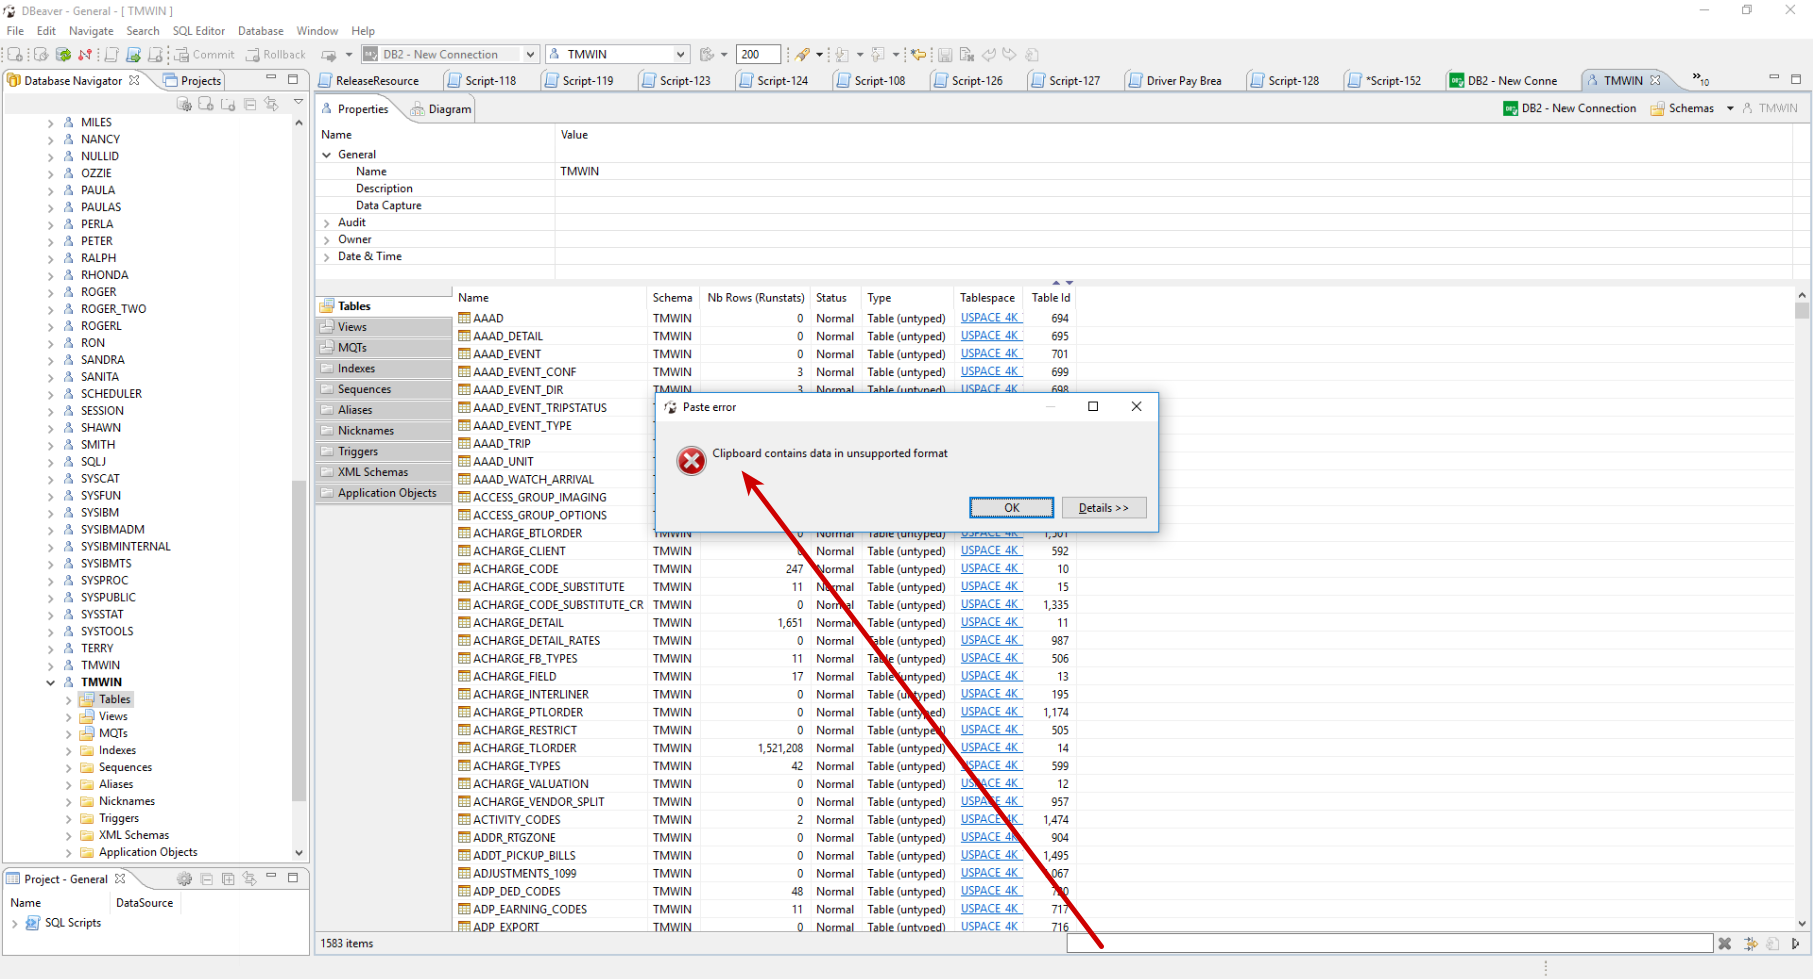Open the Driver Pay Brea editor tab
Image resolution: width=1813 pixels, height=979 pixels.
(1176, 81)
